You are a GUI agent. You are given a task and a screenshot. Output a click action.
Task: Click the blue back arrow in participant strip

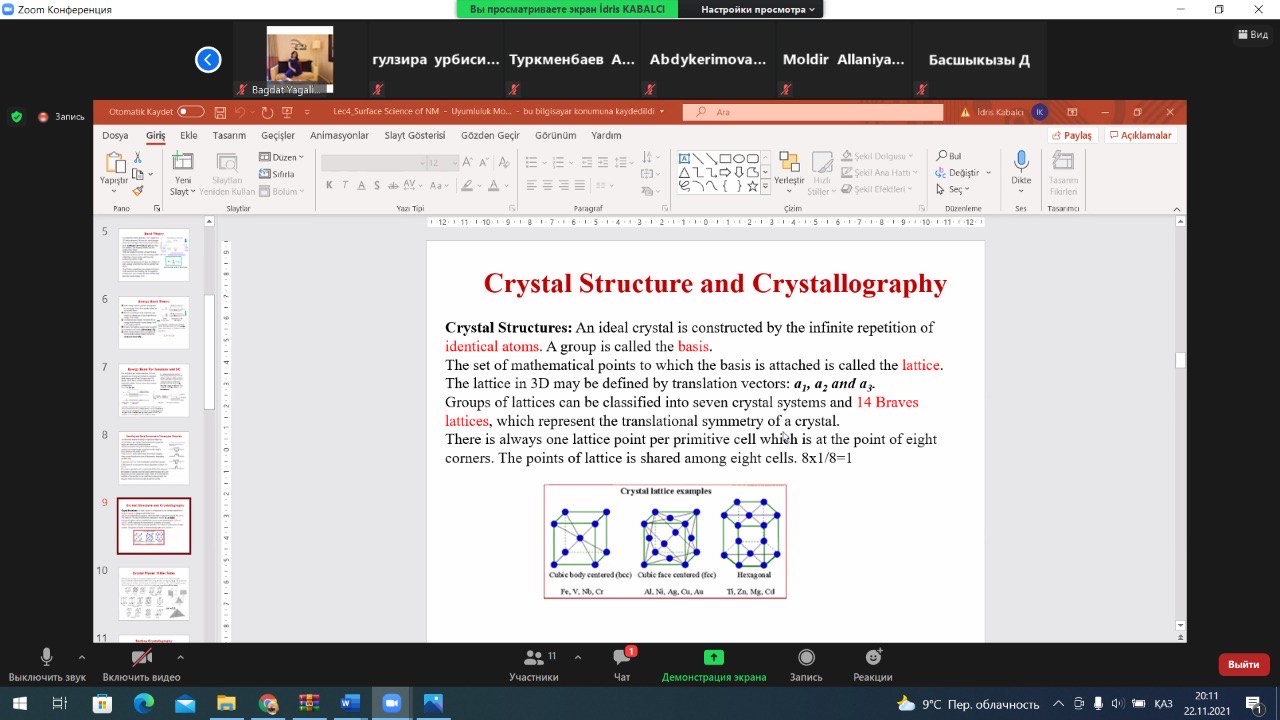[x=208, y=60]
